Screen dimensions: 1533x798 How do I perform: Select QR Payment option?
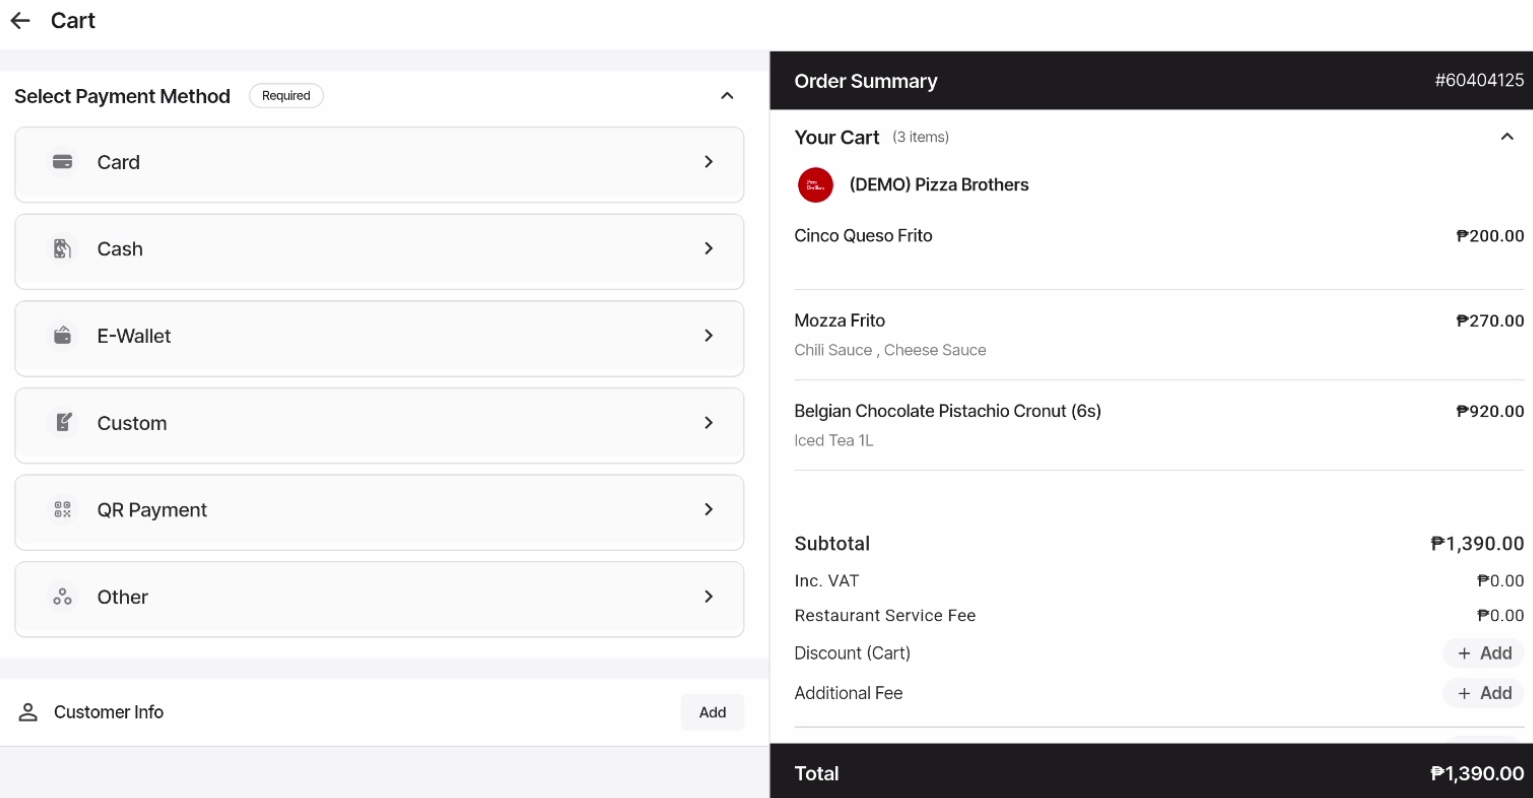[379, 510]
